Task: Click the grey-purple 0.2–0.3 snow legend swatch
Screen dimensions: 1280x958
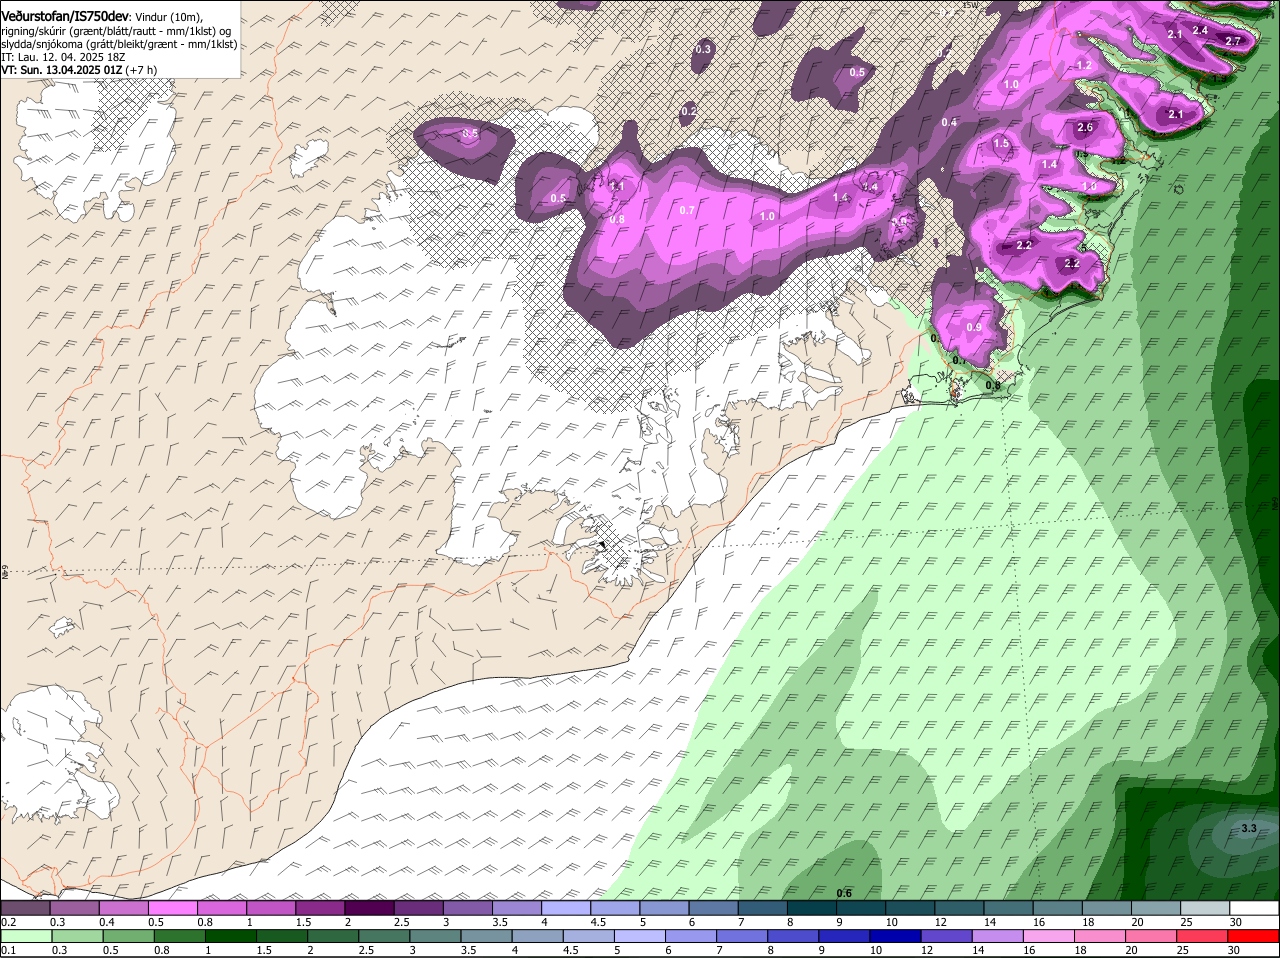Action: coord(25,907)
